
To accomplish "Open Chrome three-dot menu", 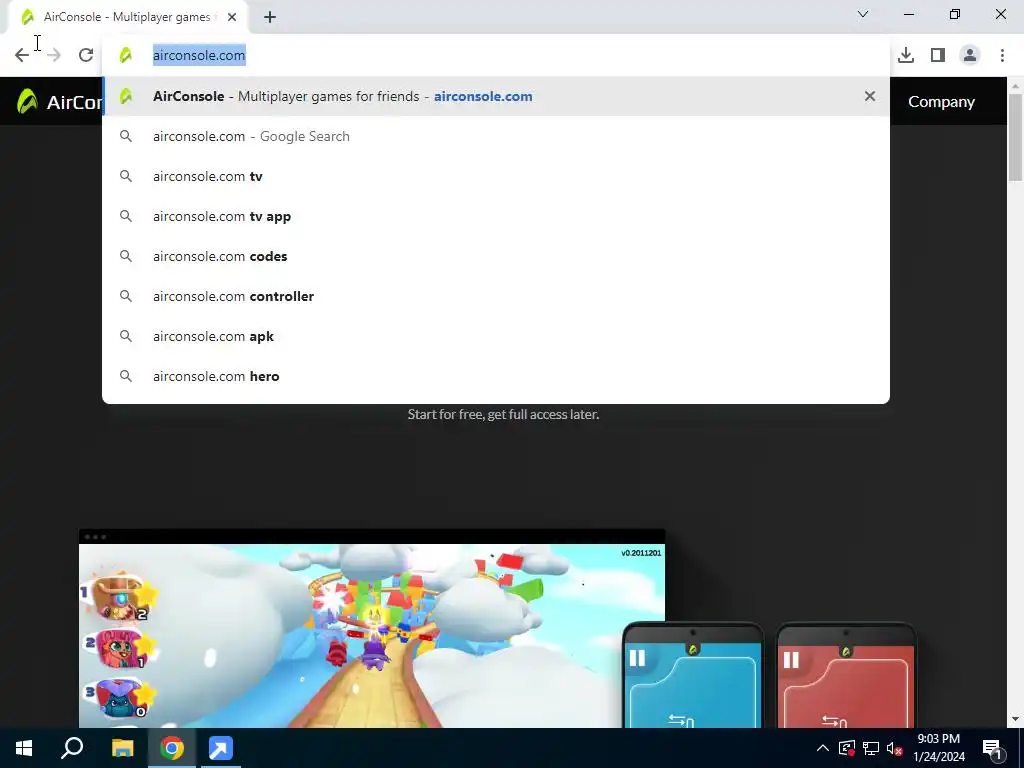I will pyautogui.click(x=1002, y=56).
